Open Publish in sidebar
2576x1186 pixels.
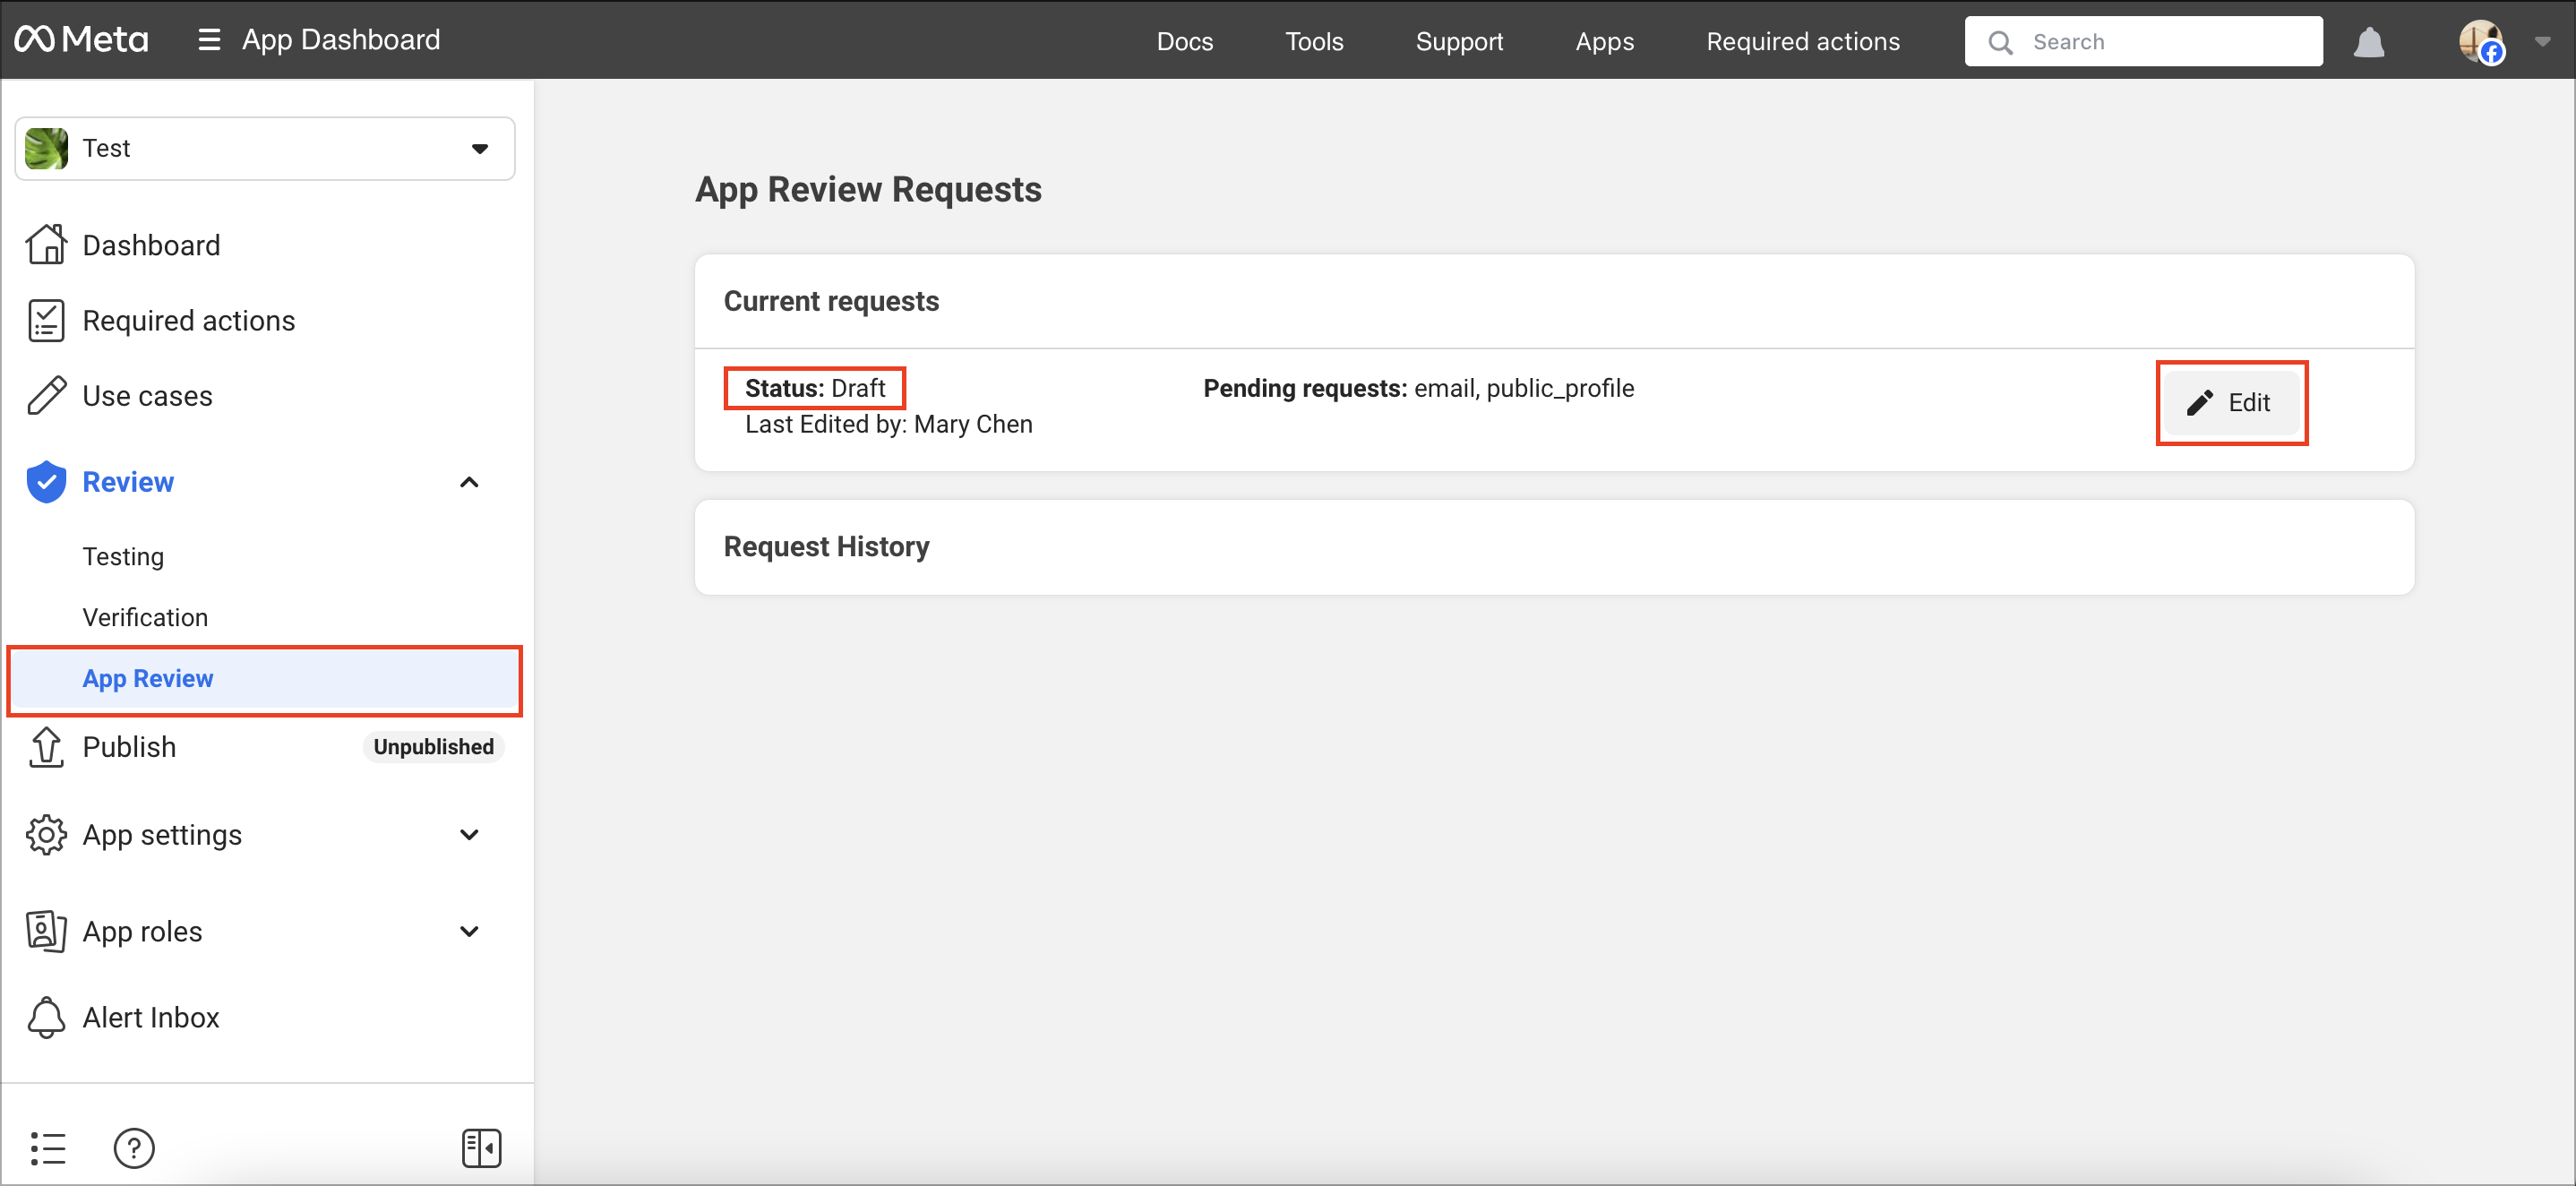click(129, 747)
